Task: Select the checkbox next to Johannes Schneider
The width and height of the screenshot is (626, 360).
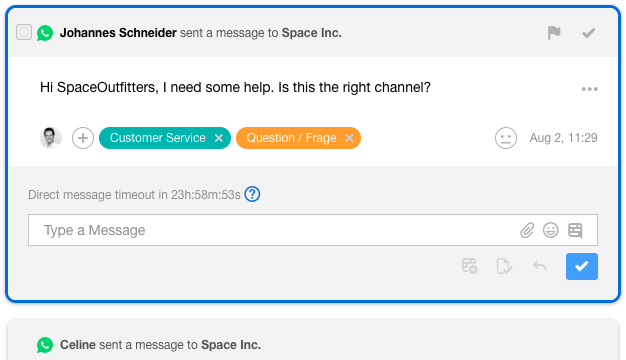Action: [24, 32]
